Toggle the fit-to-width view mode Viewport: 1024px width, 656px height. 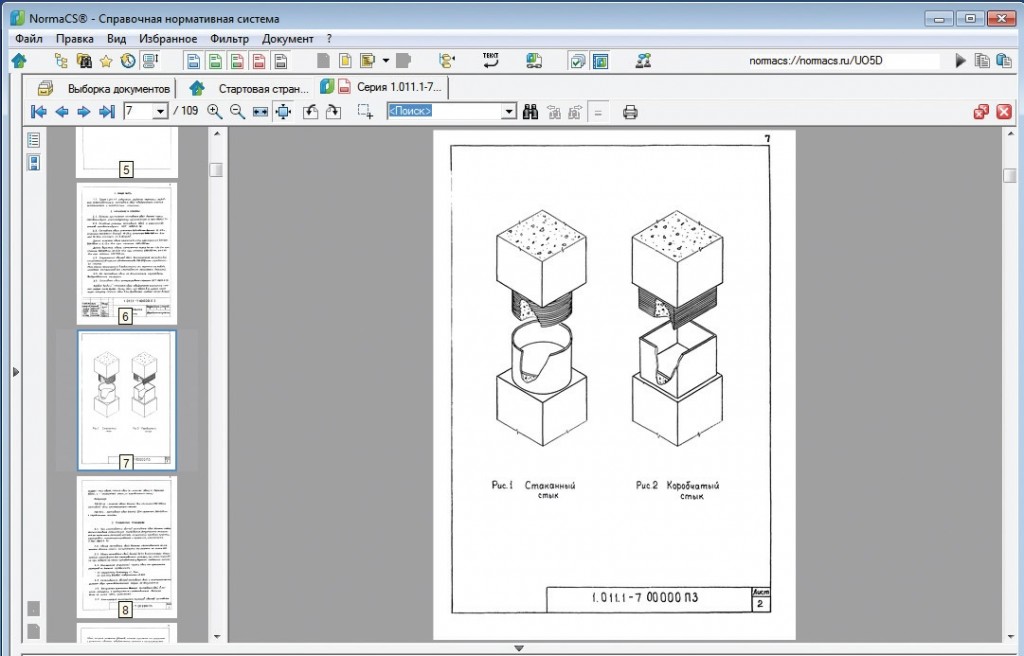[260, 112]
